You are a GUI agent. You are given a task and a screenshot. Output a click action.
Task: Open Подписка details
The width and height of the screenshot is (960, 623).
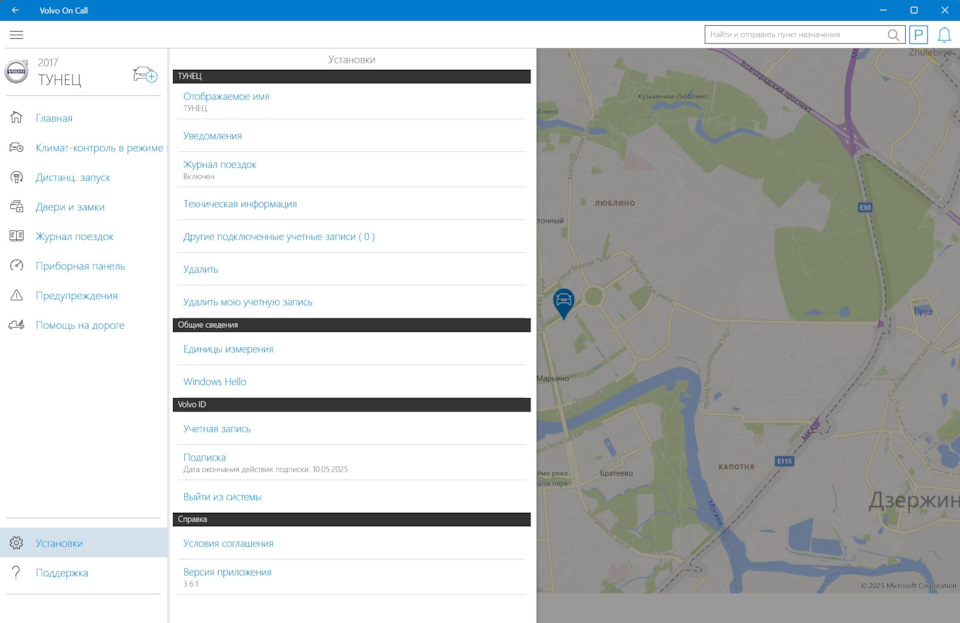(x=351, y=463)
